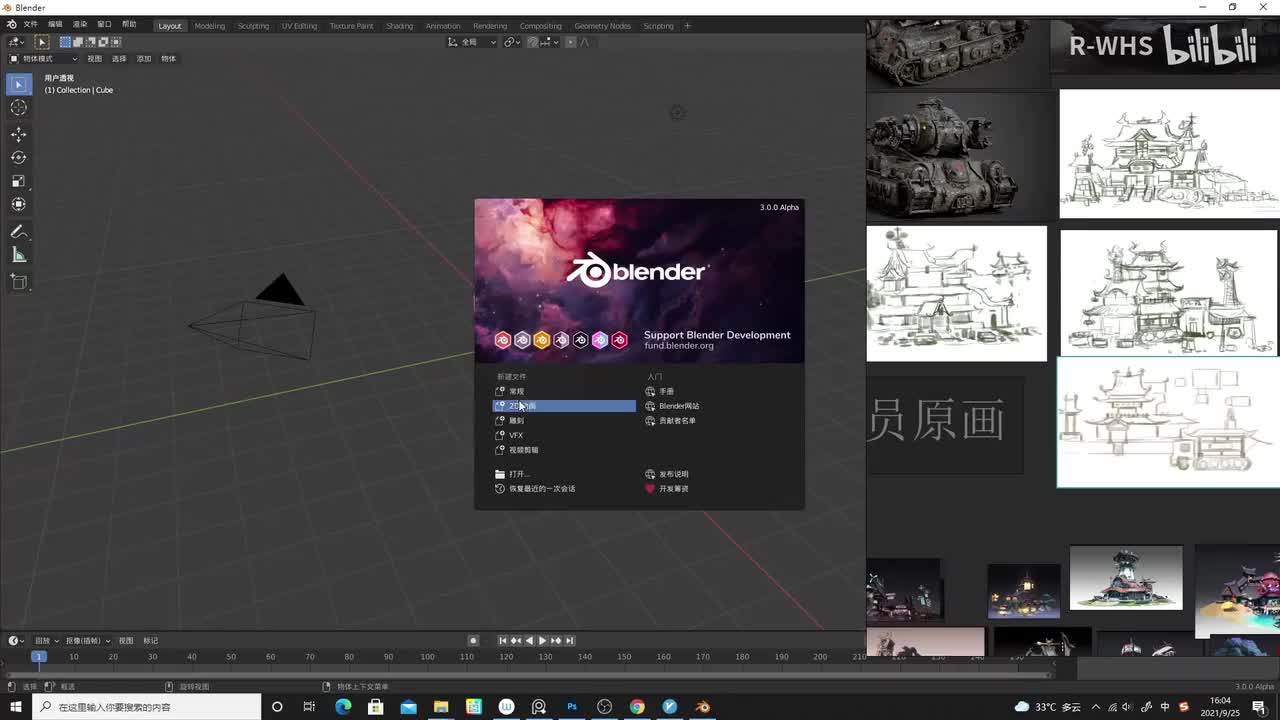Image resolution: width=1280 pixels, height=720 pixels.
Task: Enable the Invert selection mode icon
Action: click(x=103, y=42)
